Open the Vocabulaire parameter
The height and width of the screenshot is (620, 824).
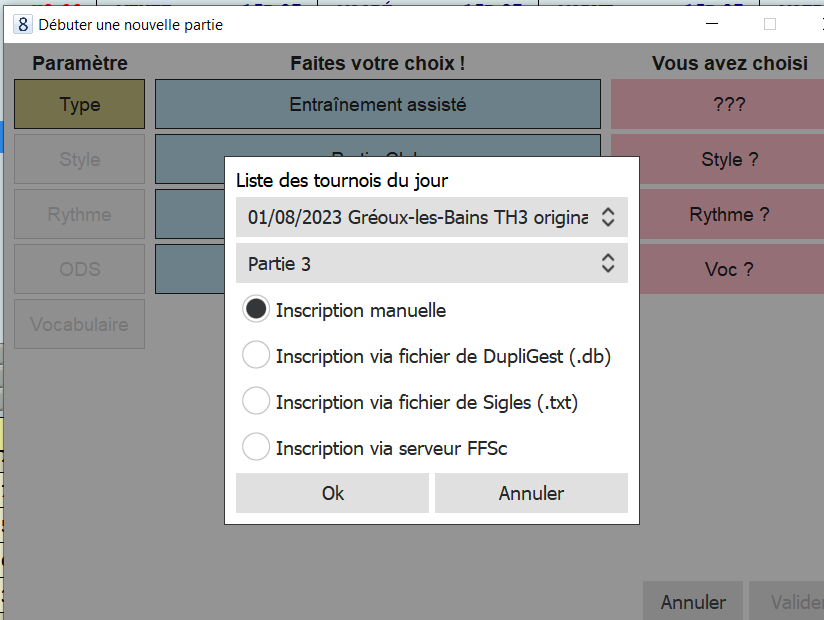click(80, 325)
